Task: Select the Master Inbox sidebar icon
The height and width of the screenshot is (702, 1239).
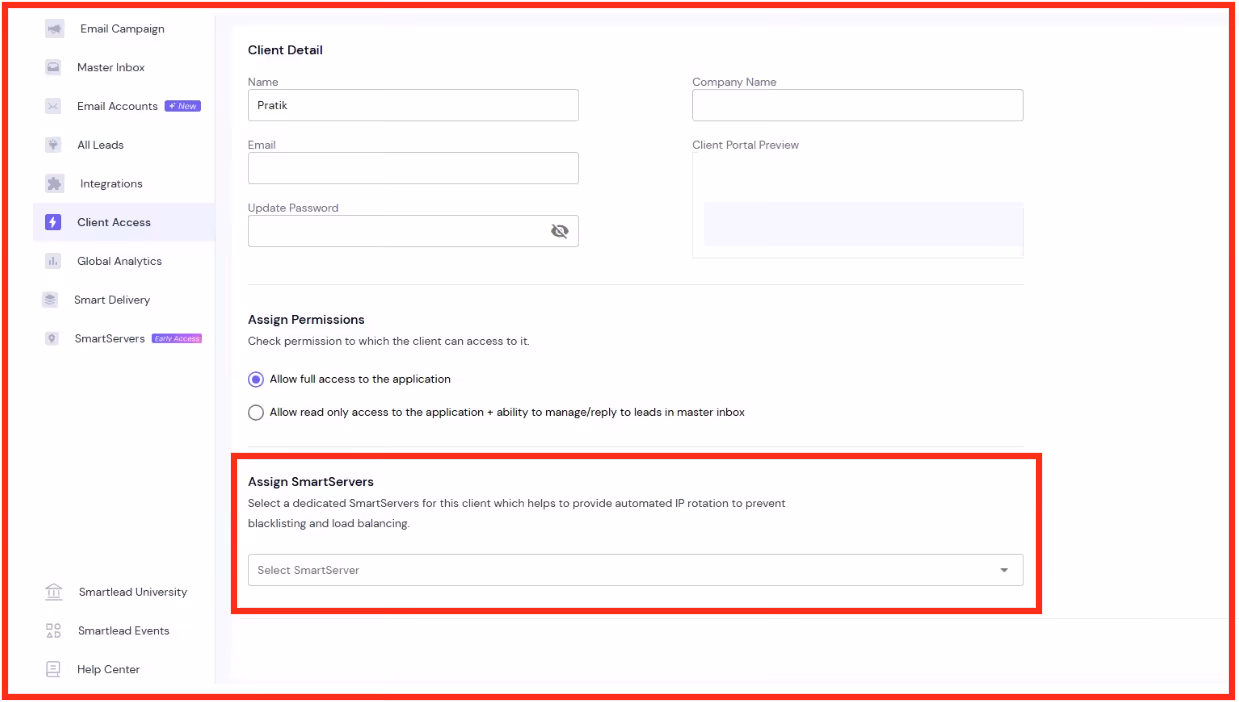Action: point(53,67)
